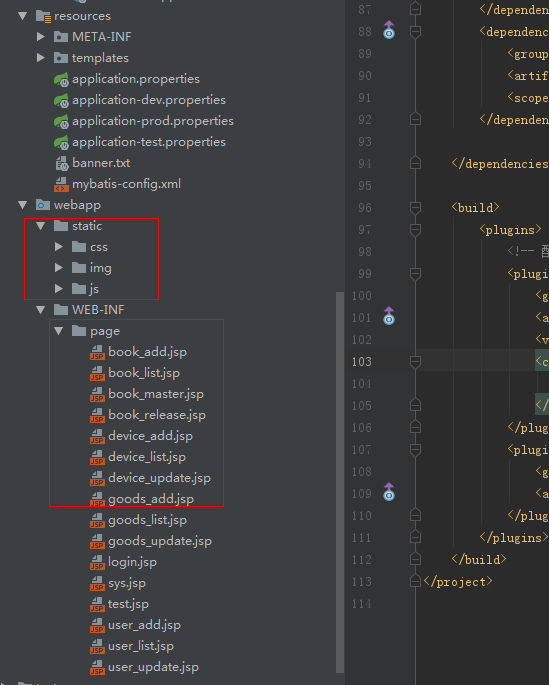
Task: Click the templates folder icon
Action: pyautogui.click(x=61, y=58)
